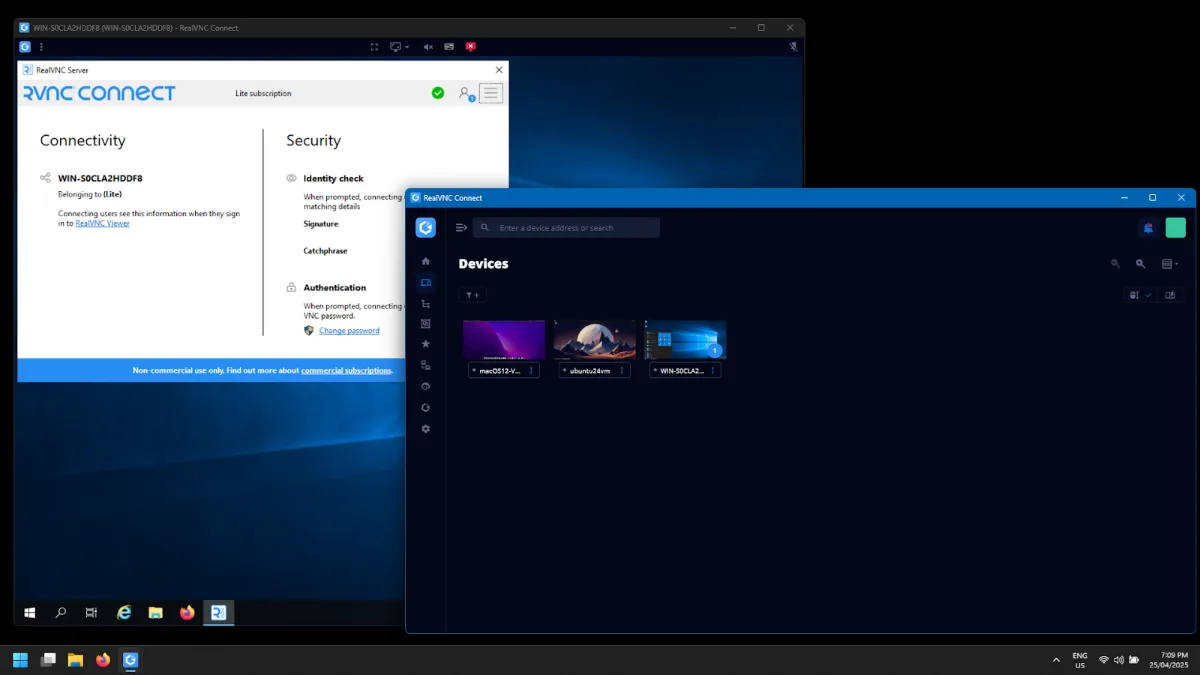Click the Change password link
Screen dimensions: 1200x675
point(349,330)
